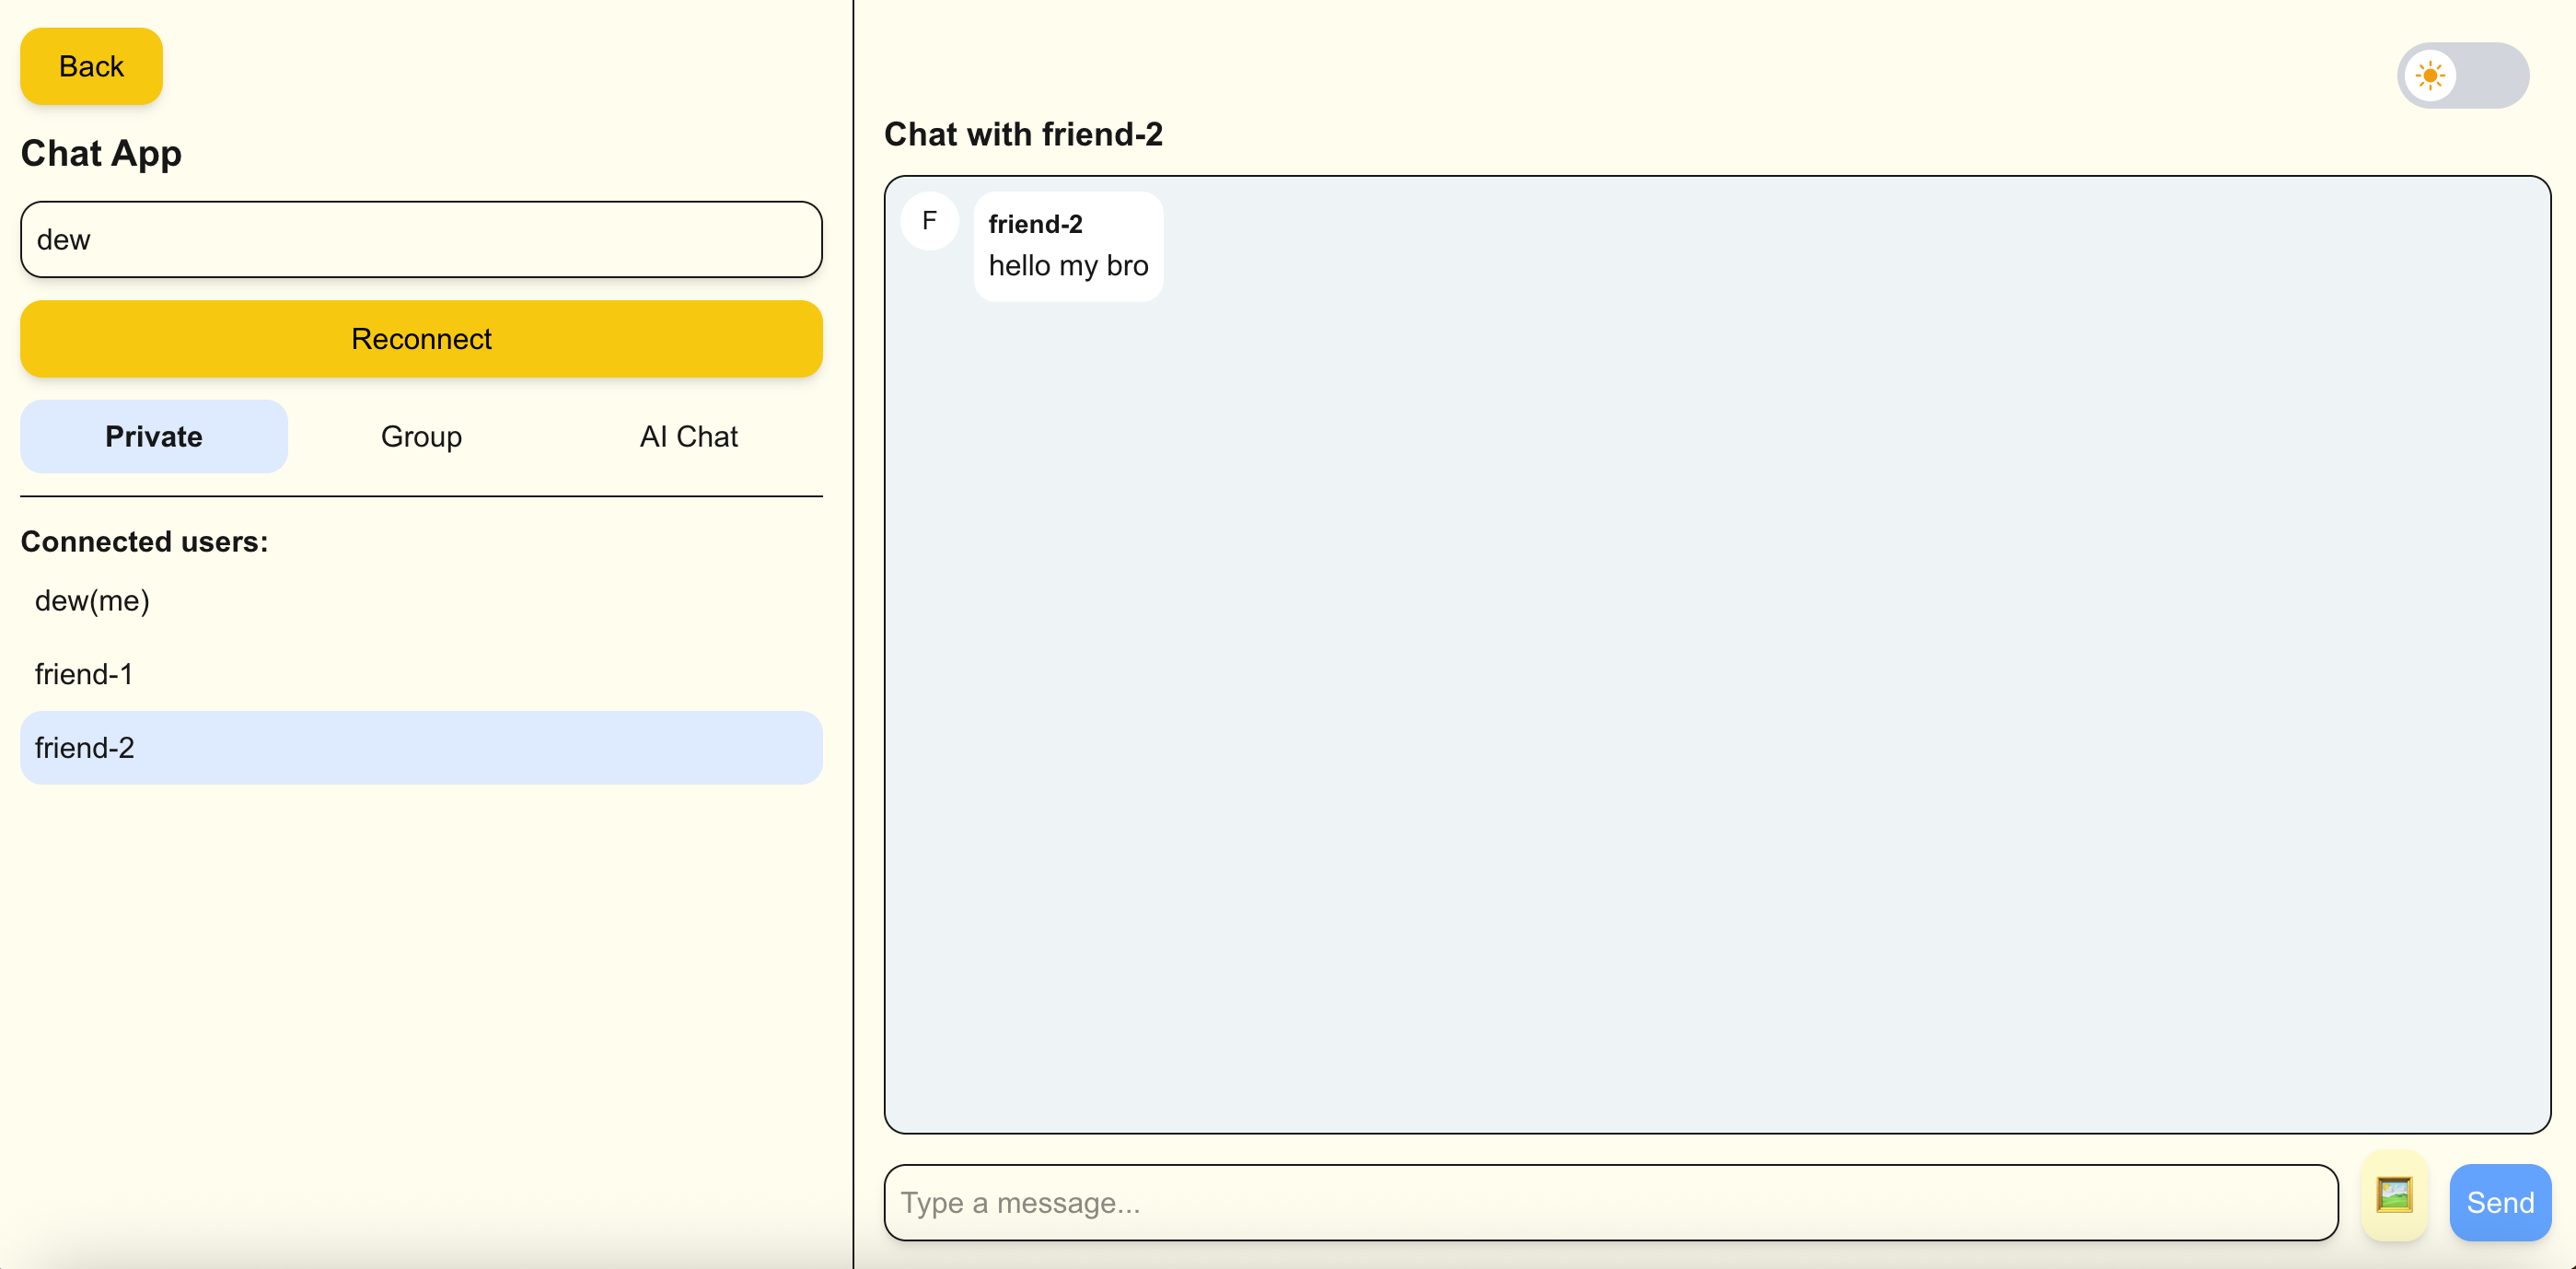This screenshot has height=1269, width=2576.
Task: Click the image attachment icon
Action: click(x=2393, y=1196)
